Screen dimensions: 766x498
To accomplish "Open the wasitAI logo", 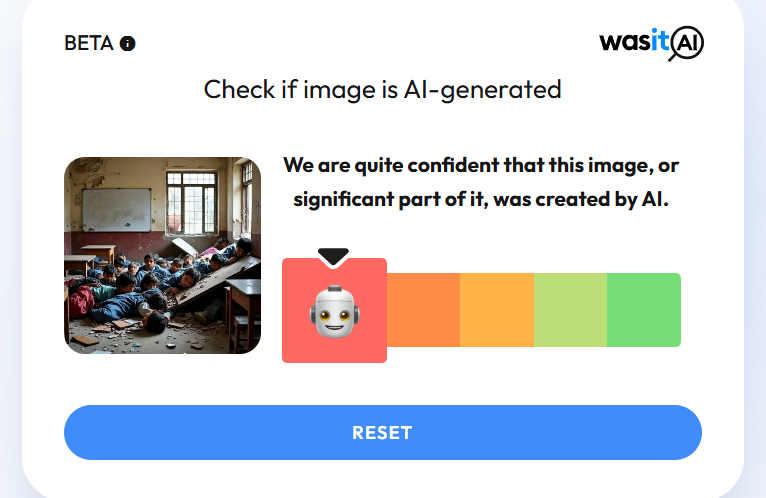I will tap(652, 43).
